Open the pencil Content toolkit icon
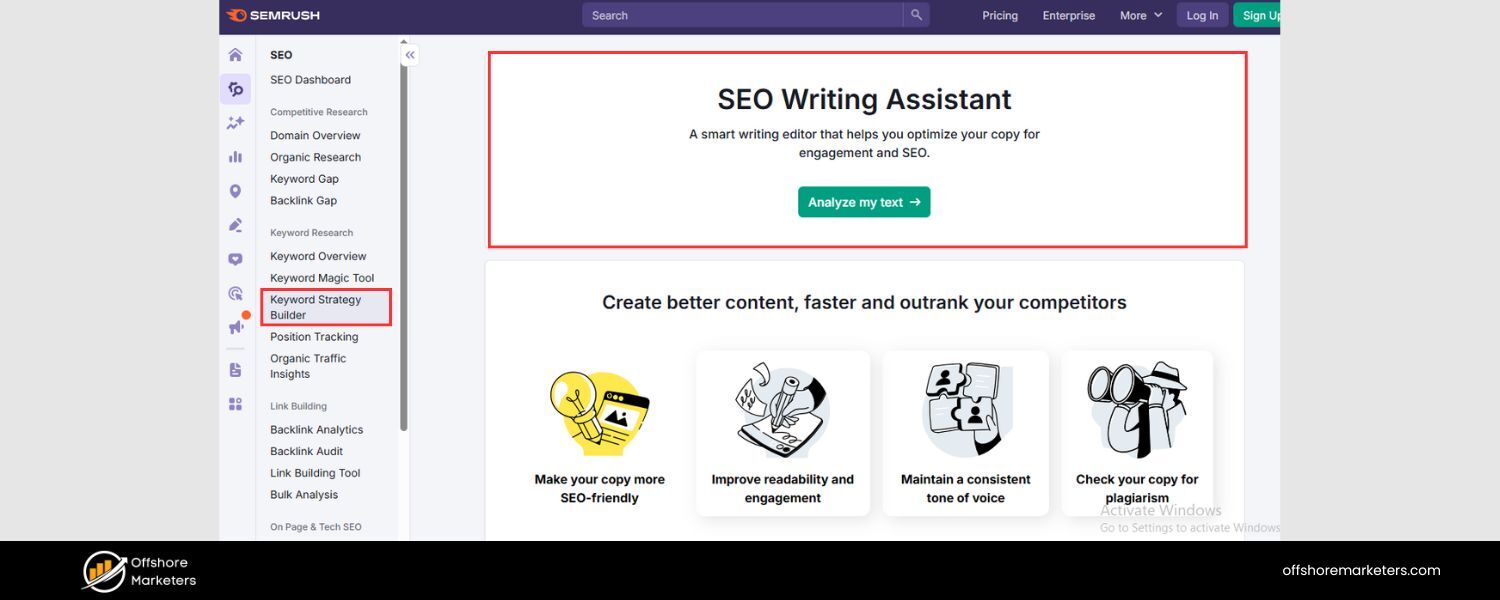 click(x=235, y=224)
